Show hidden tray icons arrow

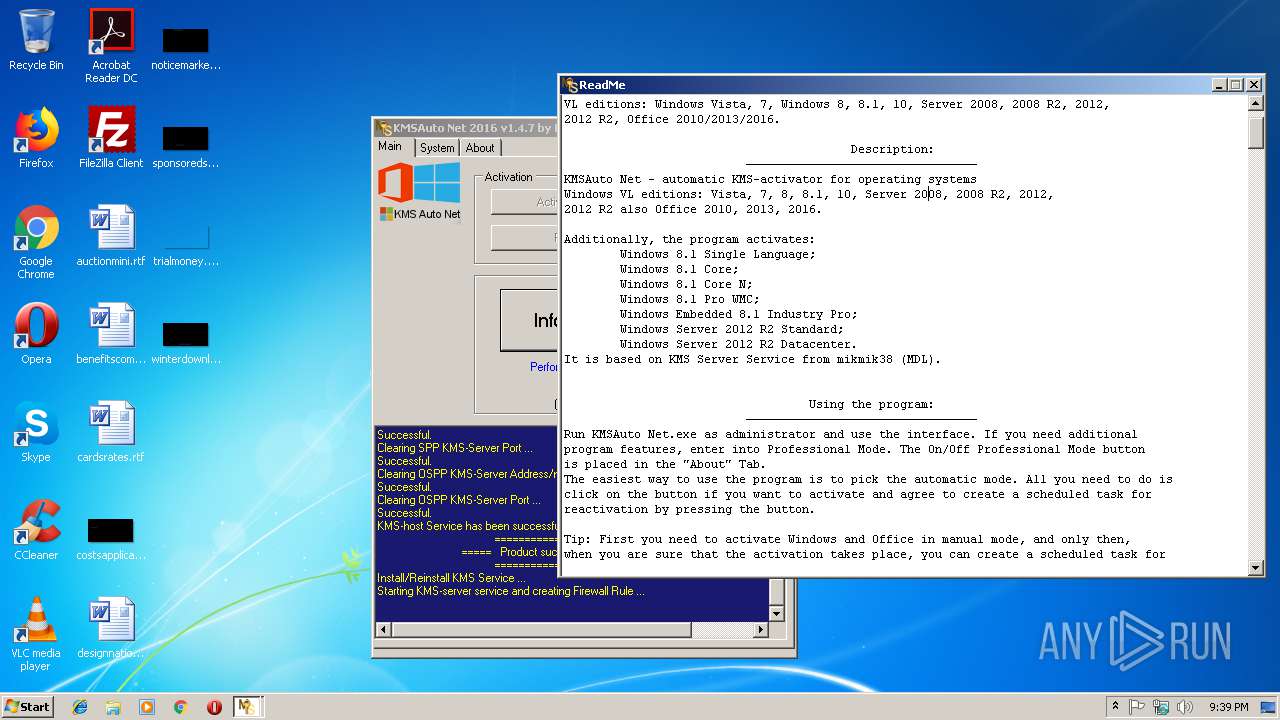click(1115, 707)
